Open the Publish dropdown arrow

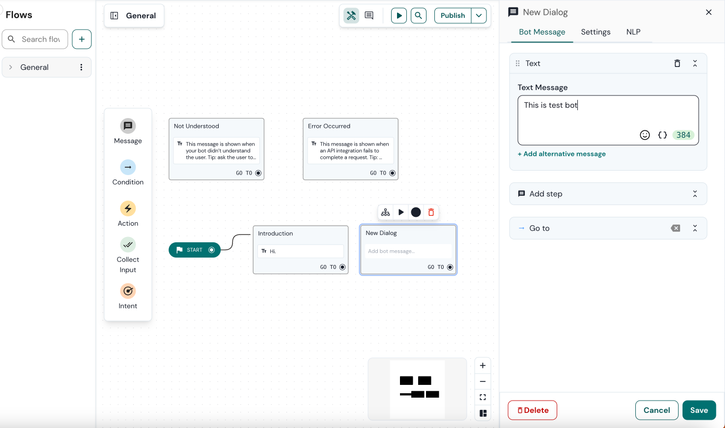point(479,16)
